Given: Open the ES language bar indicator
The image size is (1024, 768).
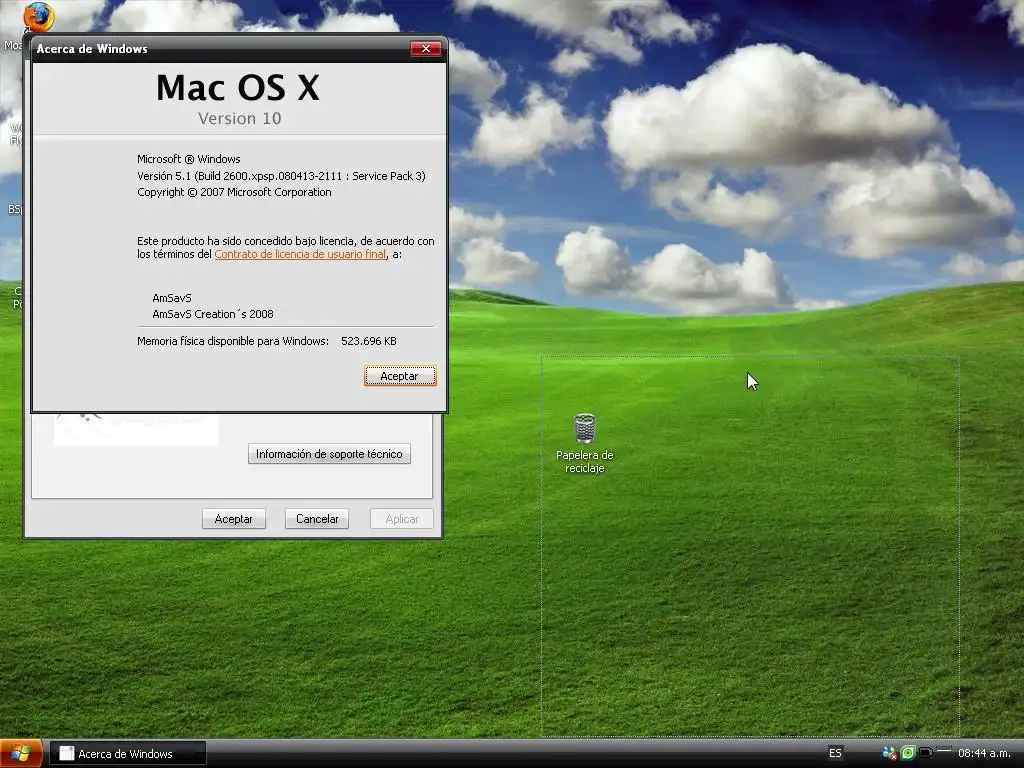Looking at the screenshot, I should [835, 753].
